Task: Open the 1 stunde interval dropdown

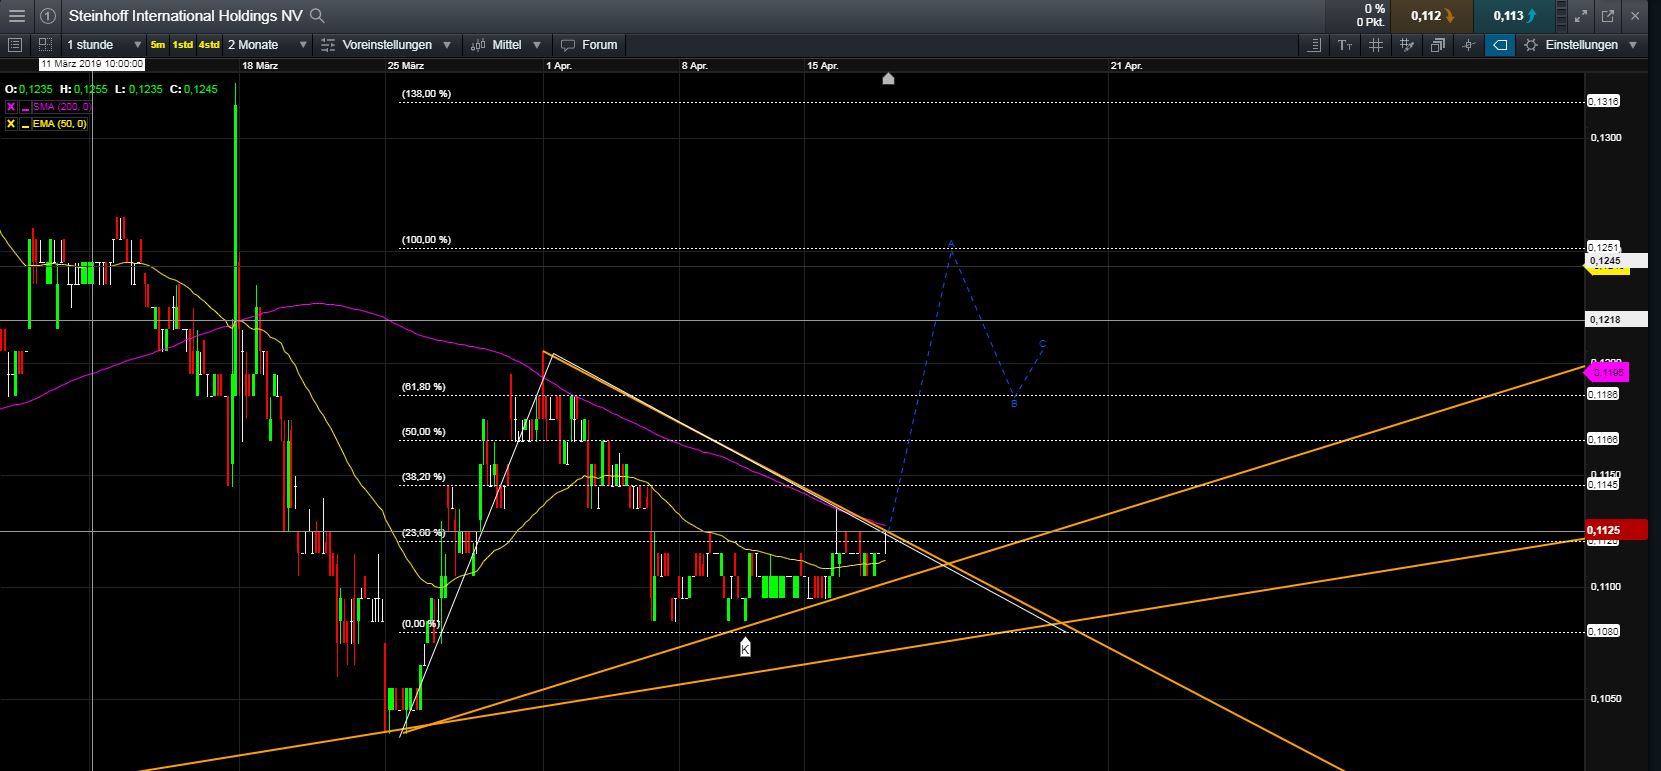Action: click(102, 45)
